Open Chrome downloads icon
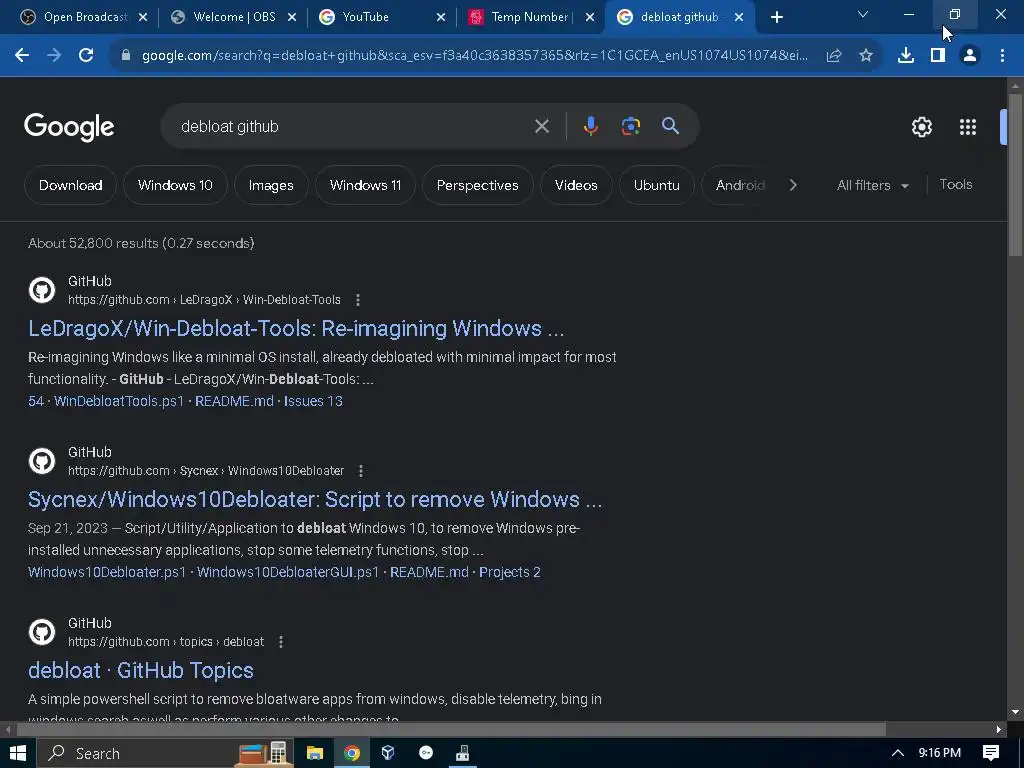Image resolution: width=1024 pixels, height=768 pixels. [906, 56]
